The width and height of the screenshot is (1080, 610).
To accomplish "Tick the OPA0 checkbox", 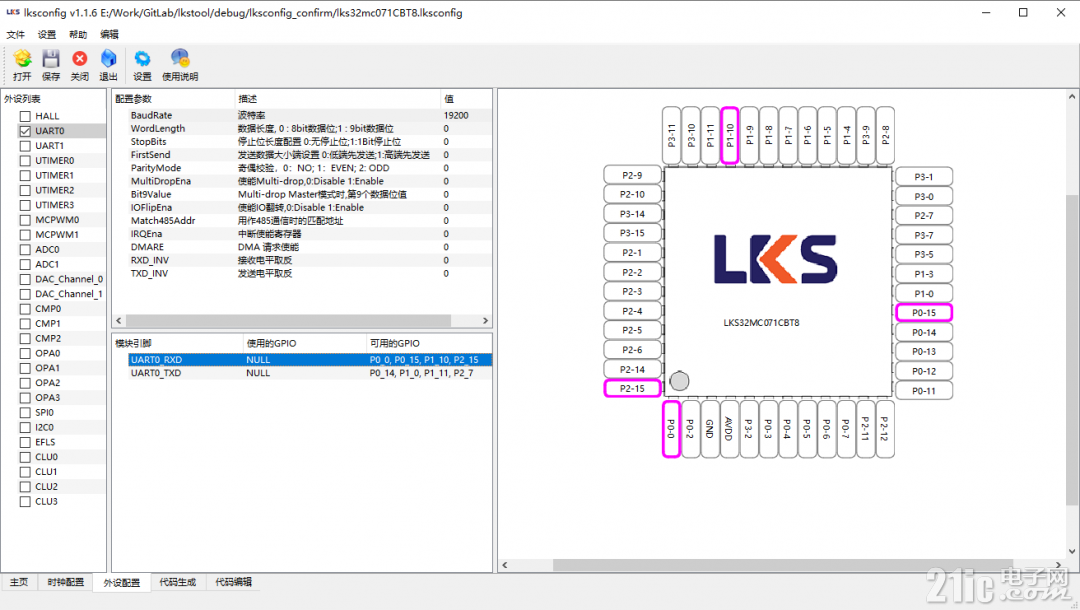I will click(x=25, y=353).
